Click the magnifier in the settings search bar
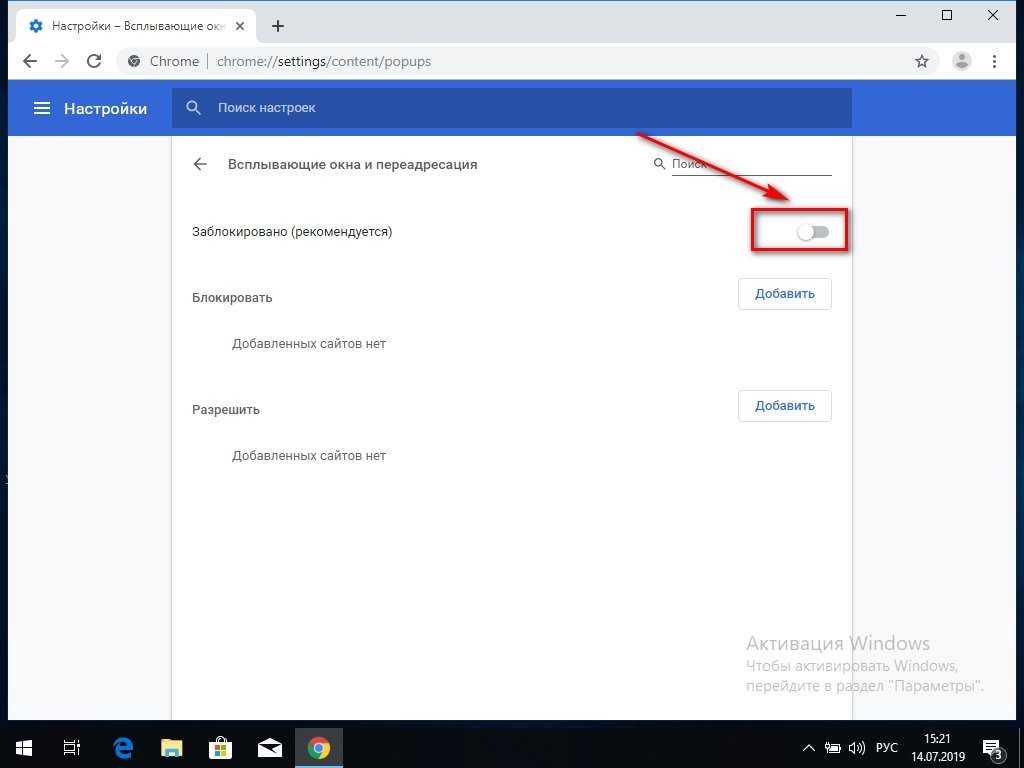The image size is (1024, 768). (193, 108)
